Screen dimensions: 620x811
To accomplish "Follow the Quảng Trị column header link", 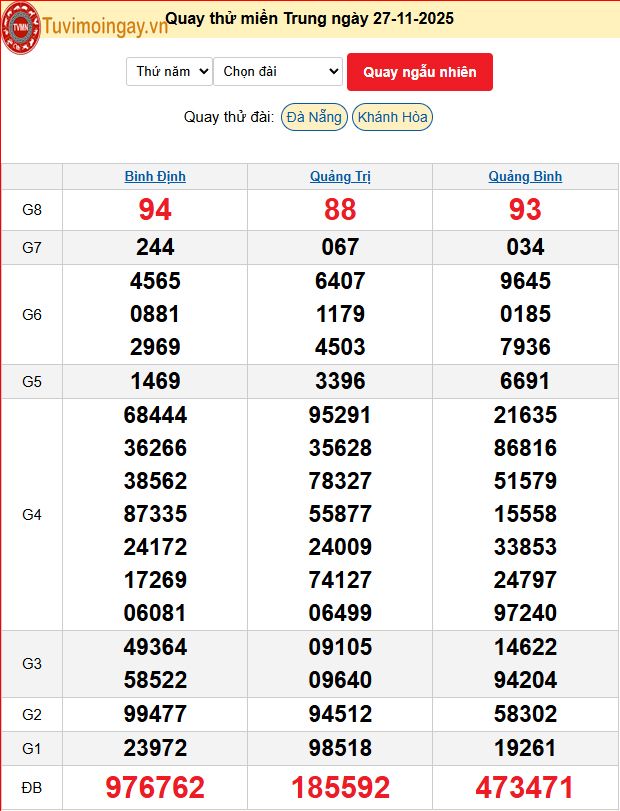I will point(340,176).
